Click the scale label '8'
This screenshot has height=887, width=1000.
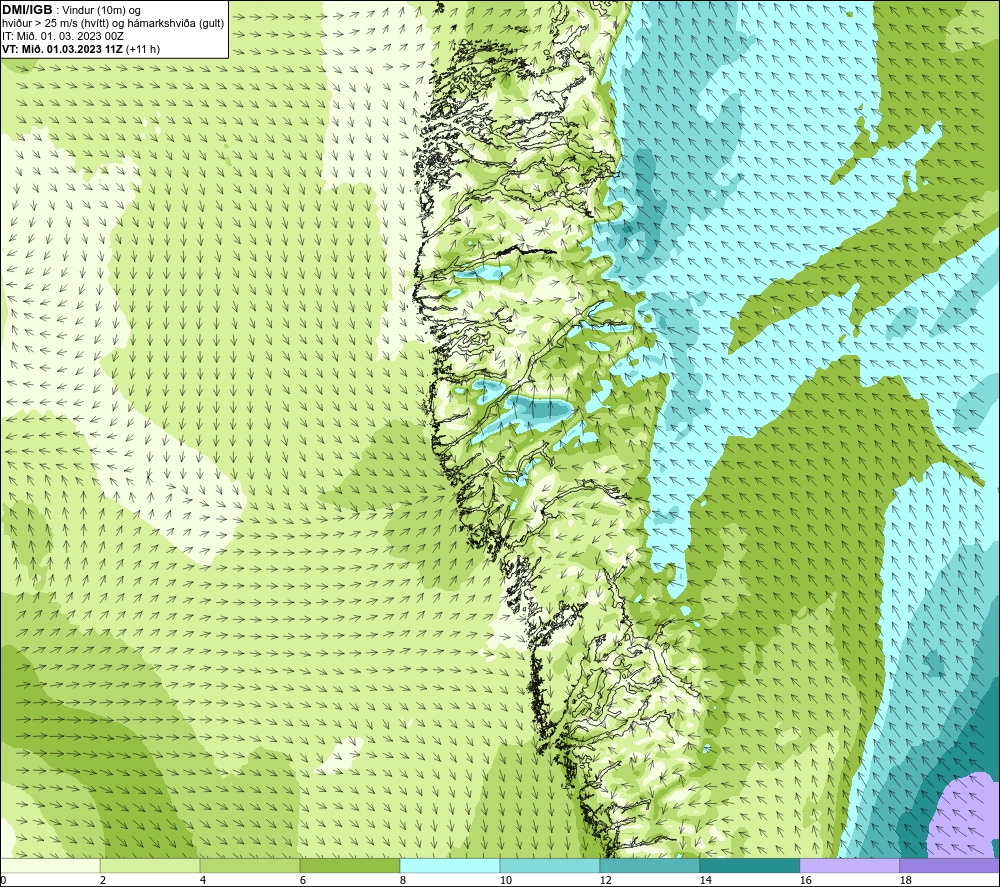402,880
